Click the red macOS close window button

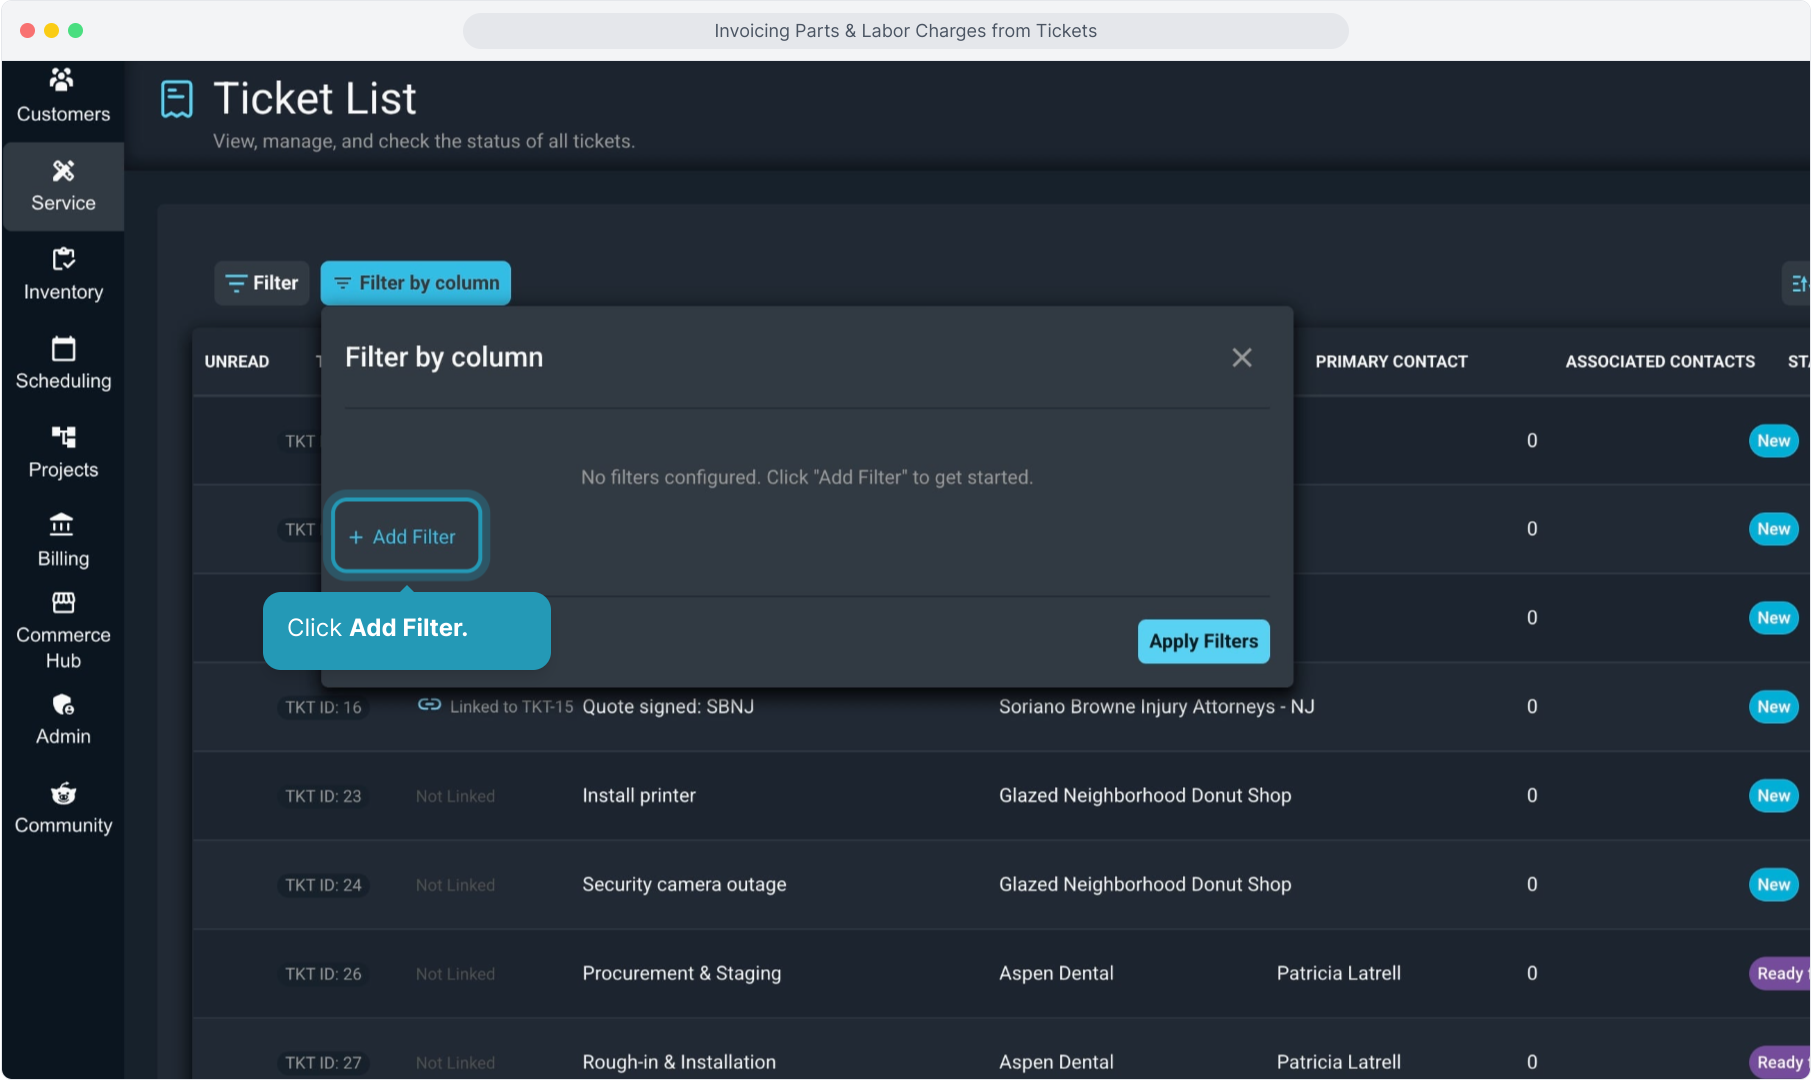[x=28, y=31]
